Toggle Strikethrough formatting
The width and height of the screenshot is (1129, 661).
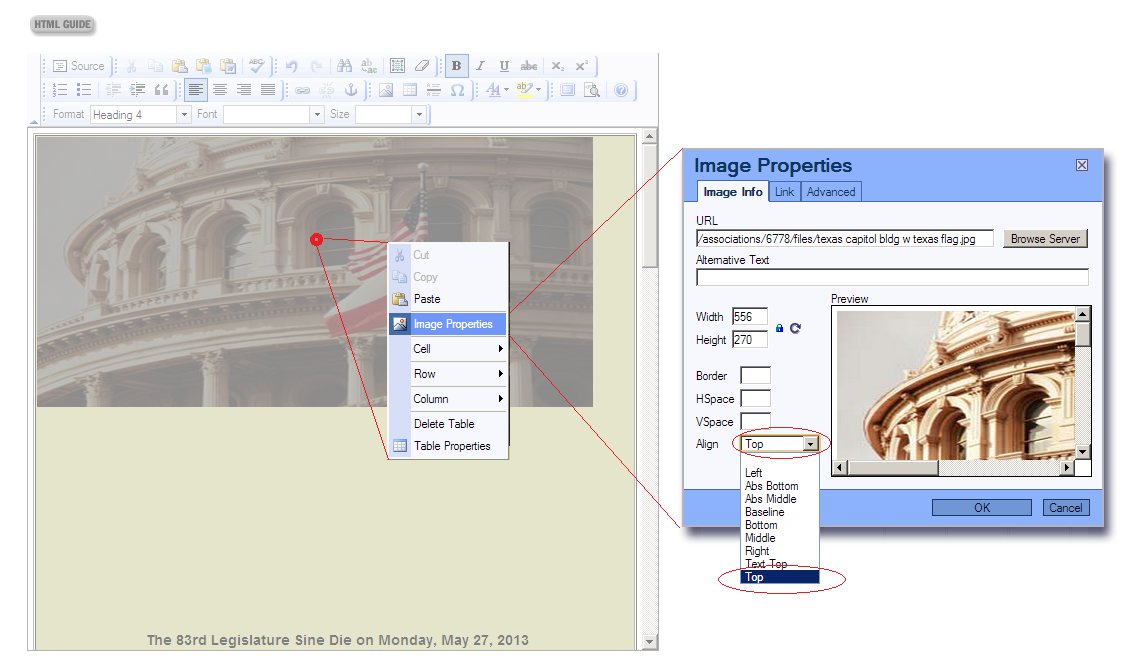tap(528, 66)
